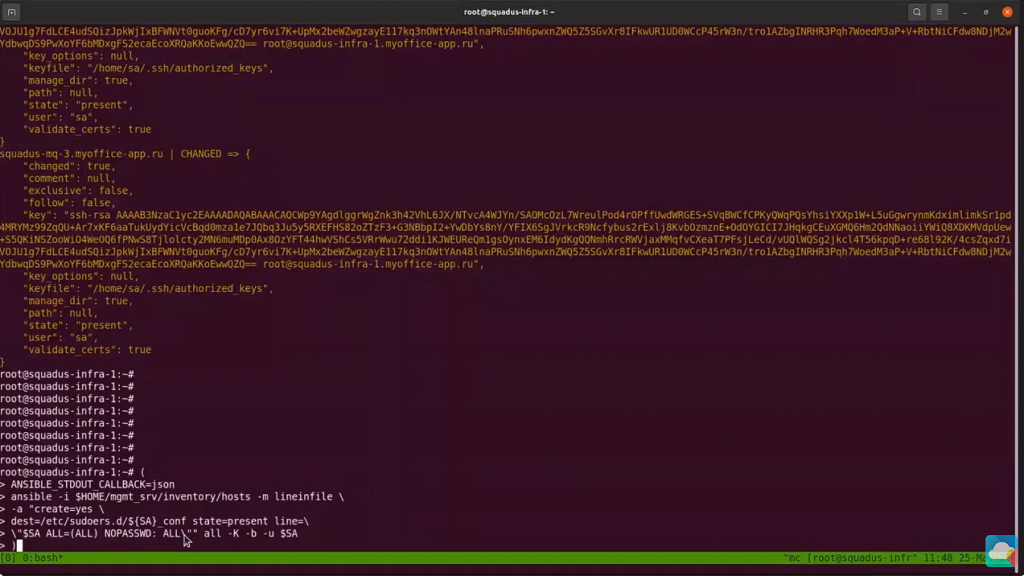Screen dimensions: 1024x576
Task: Click the tmux status clock '11:48'
Action: 937,558
